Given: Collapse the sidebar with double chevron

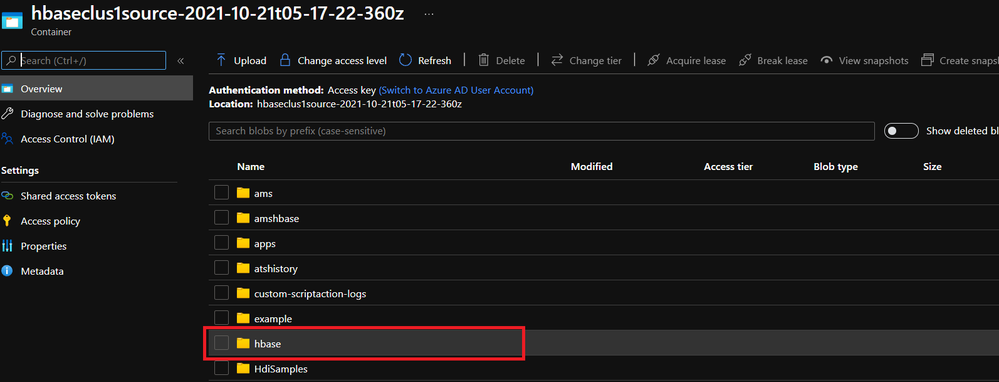Looking at the screenshot, I should click(180, 60).
